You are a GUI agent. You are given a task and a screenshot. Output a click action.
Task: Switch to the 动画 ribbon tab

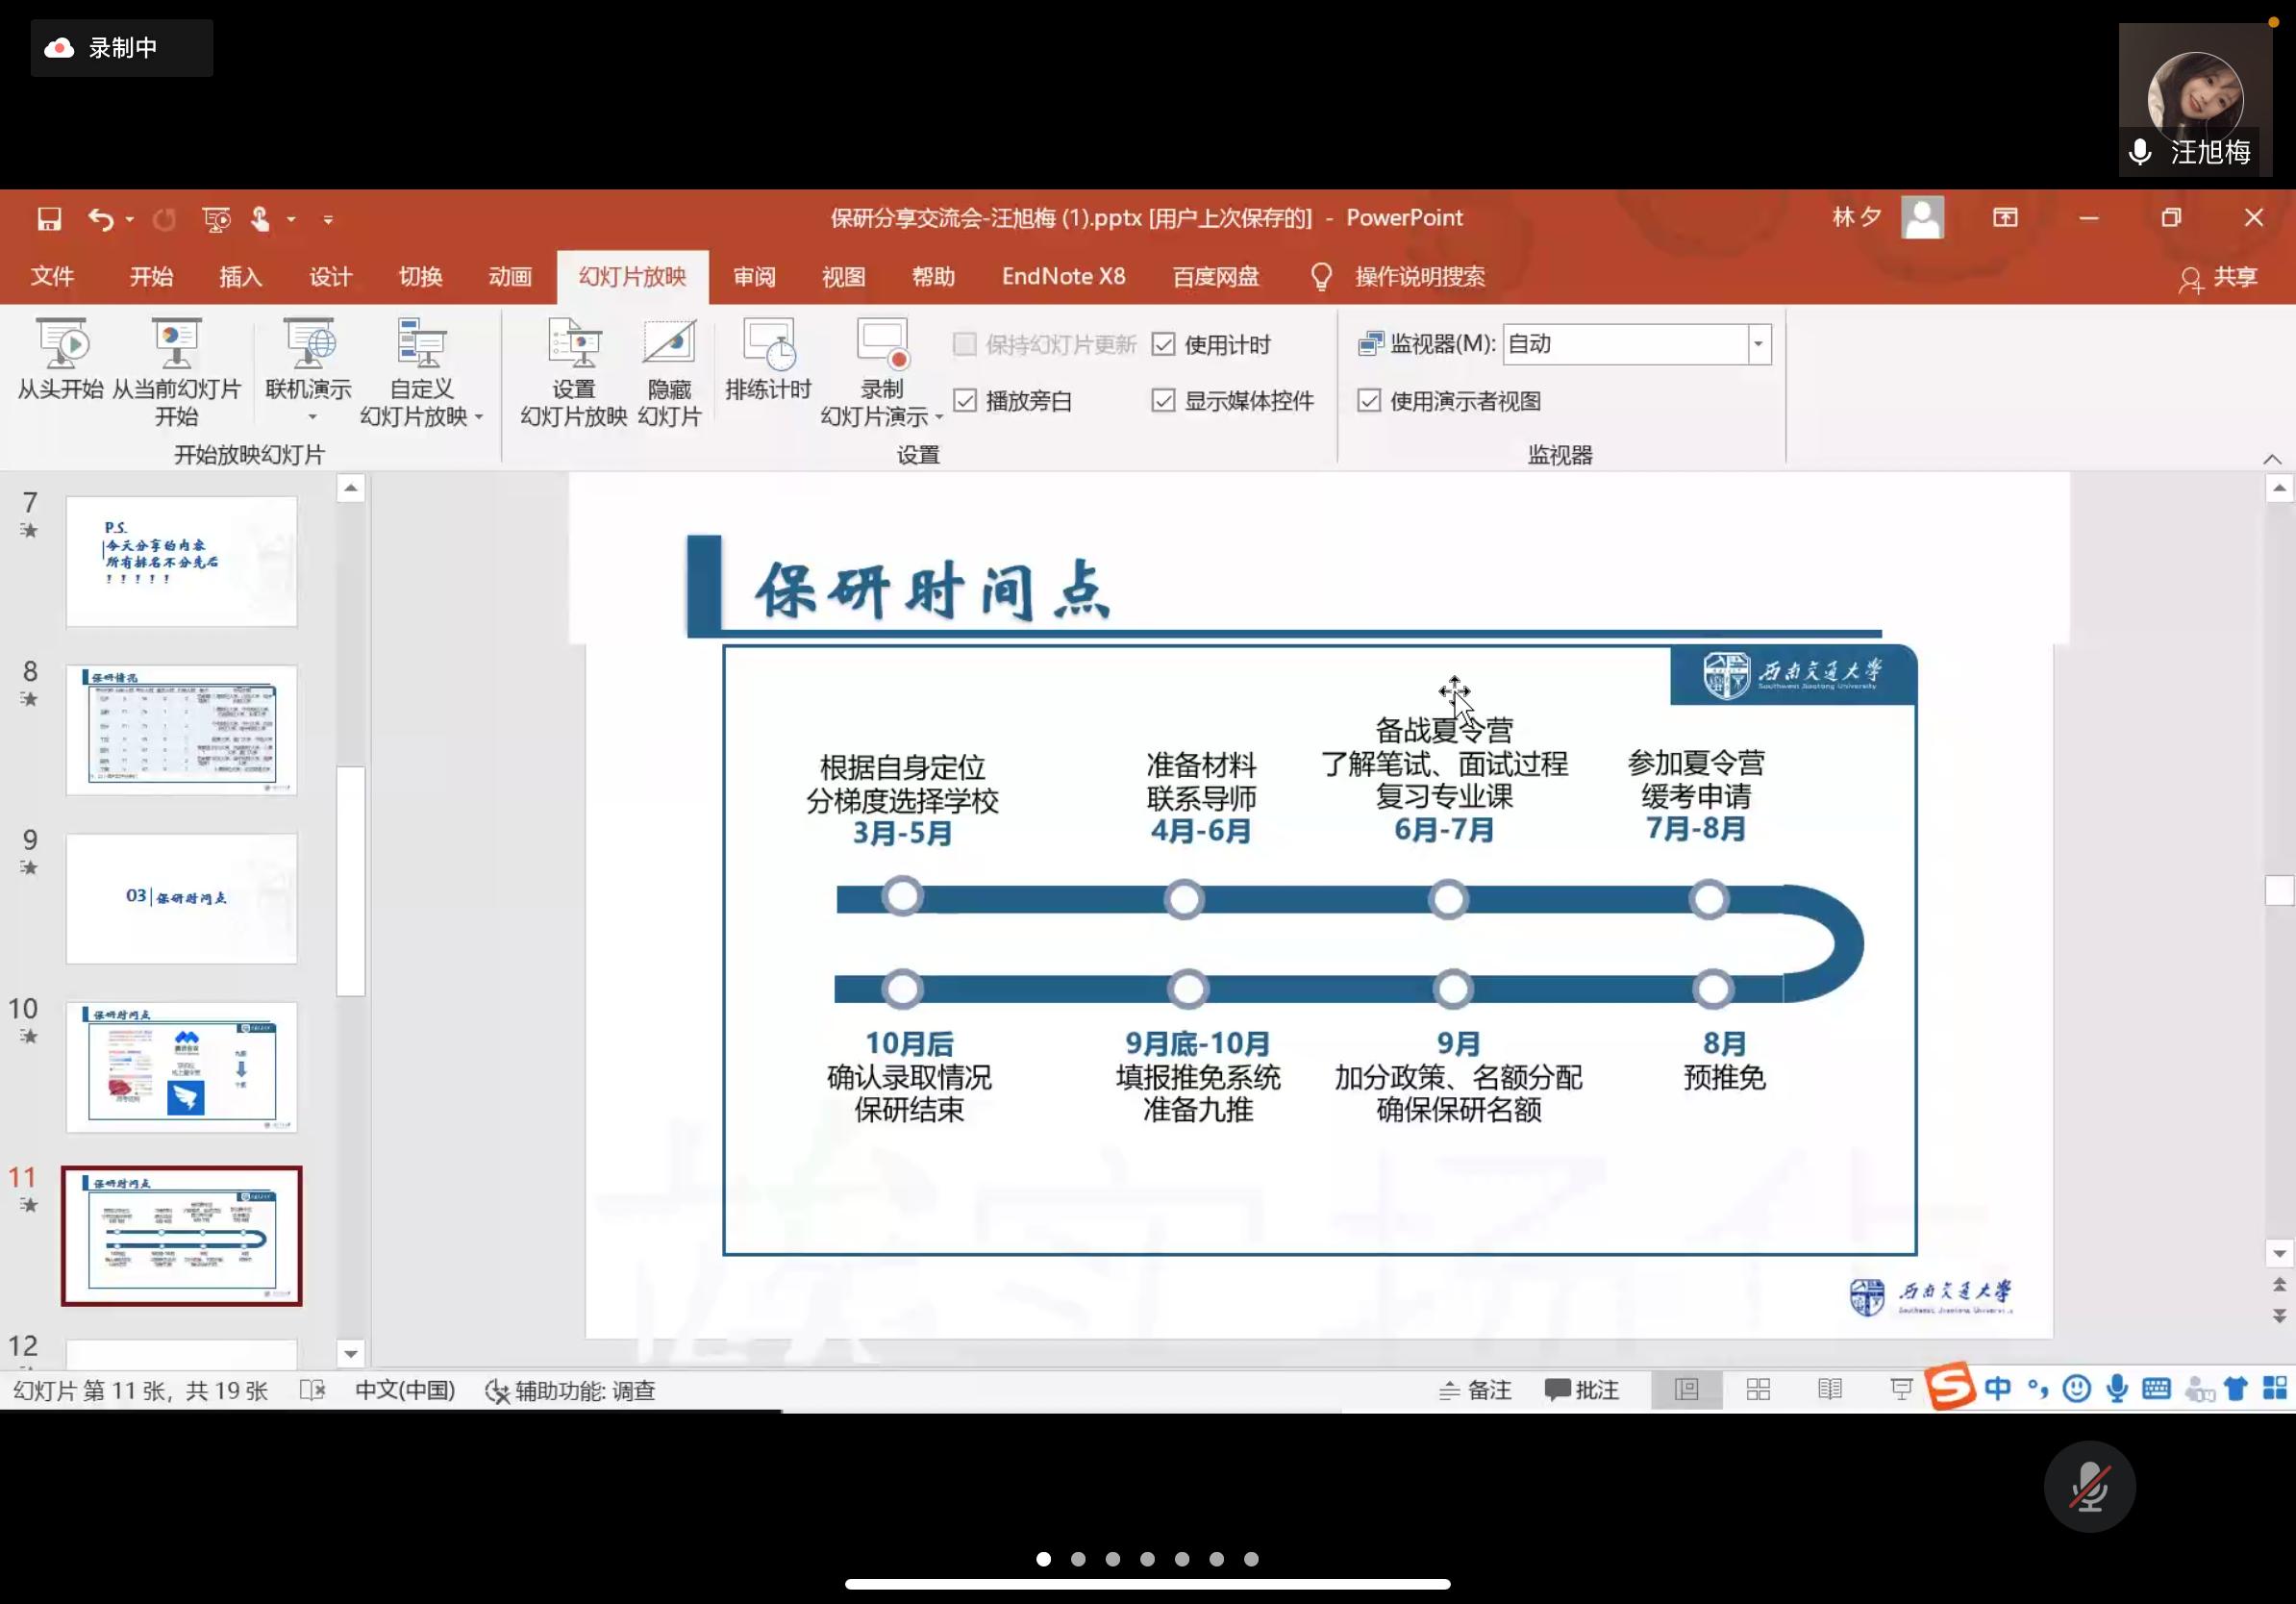click(510, 277)
